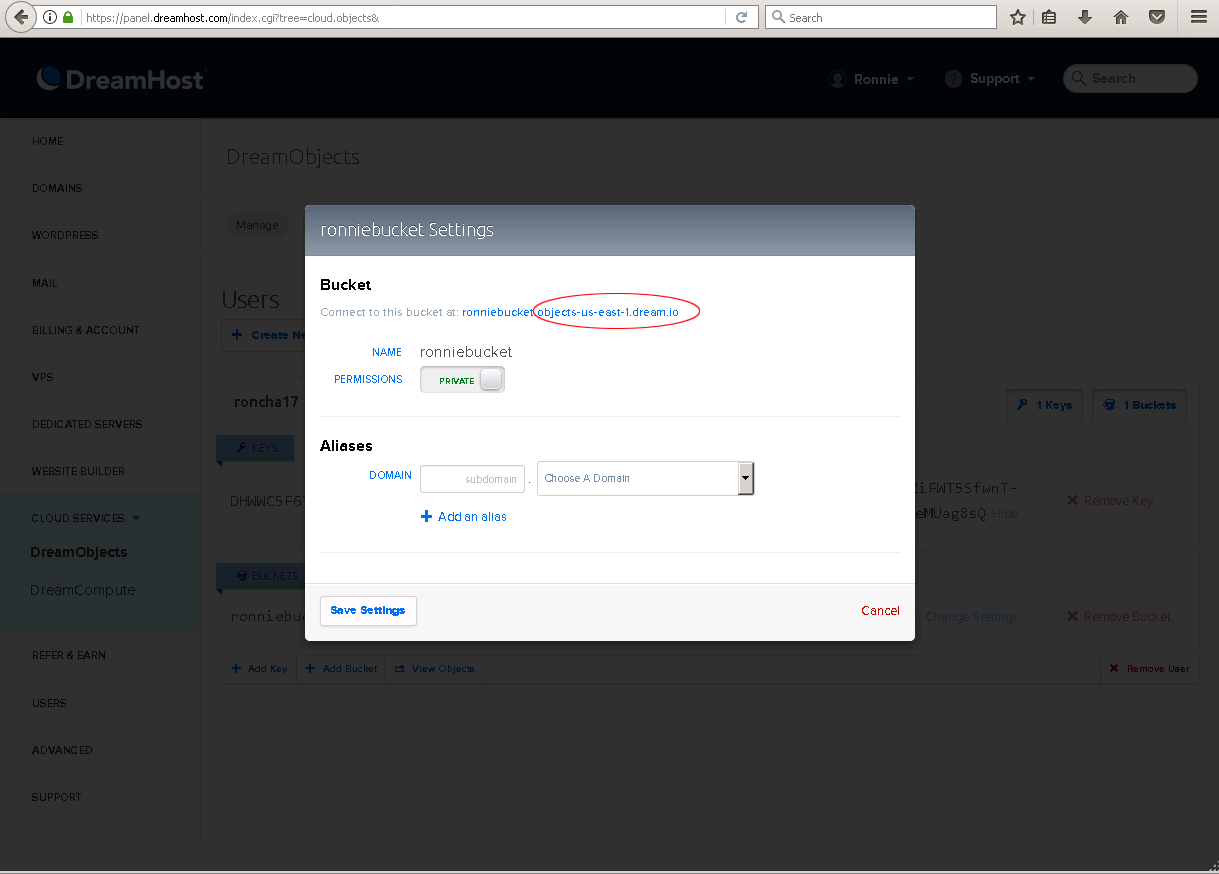
Task: Click the Hide link beside the secret key
Action: click(x=1005, y=514)
